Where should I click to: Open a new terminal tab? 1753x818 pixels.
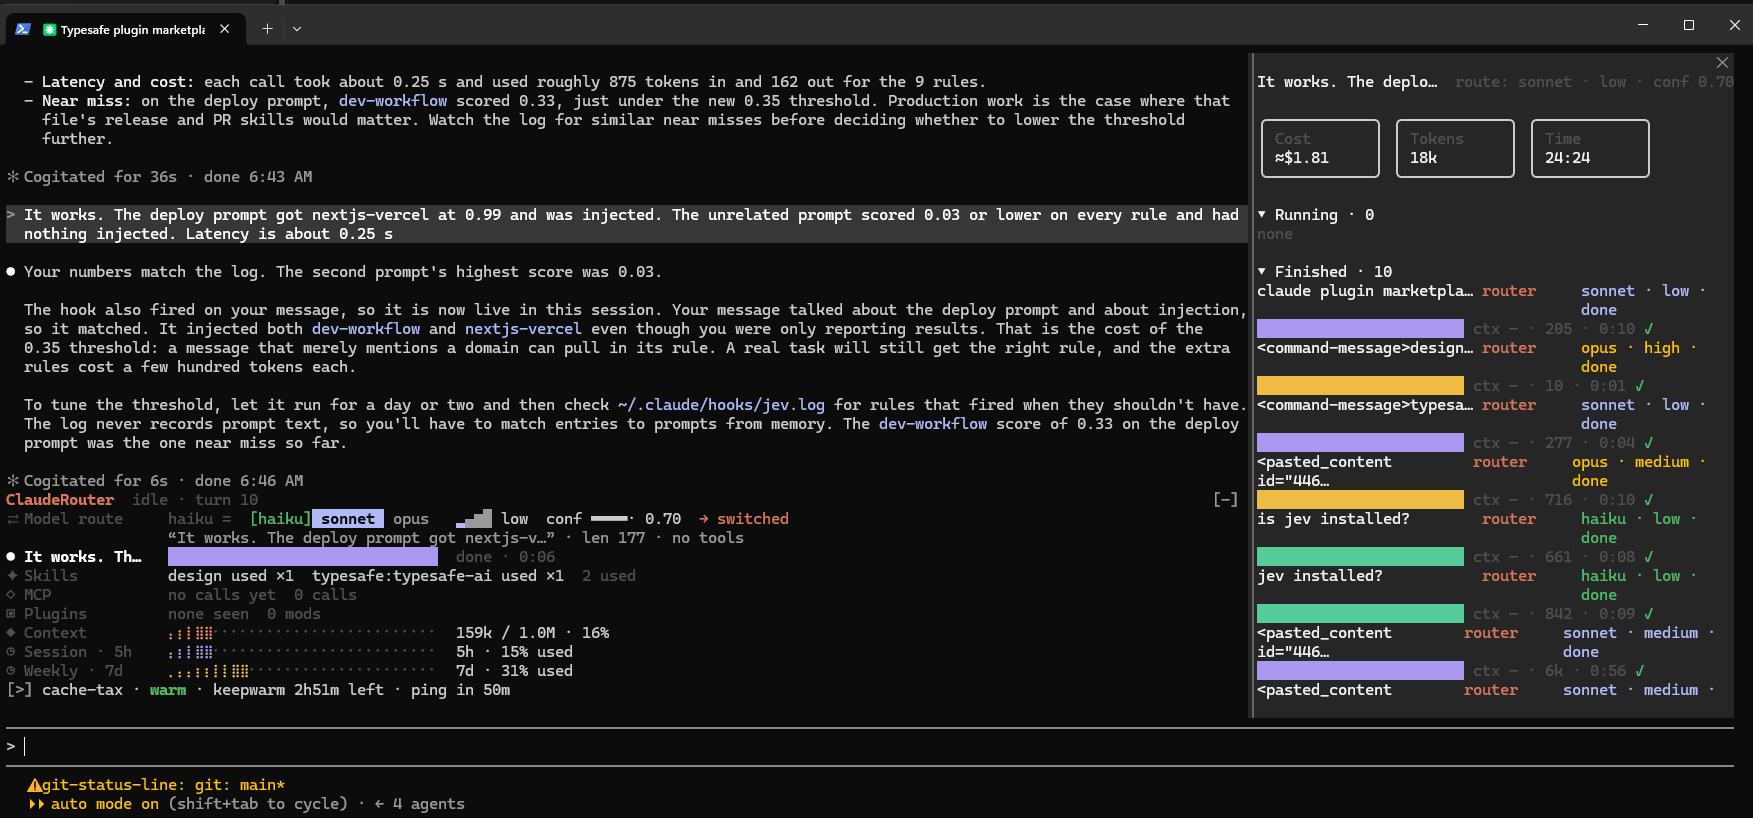point(267,29)
